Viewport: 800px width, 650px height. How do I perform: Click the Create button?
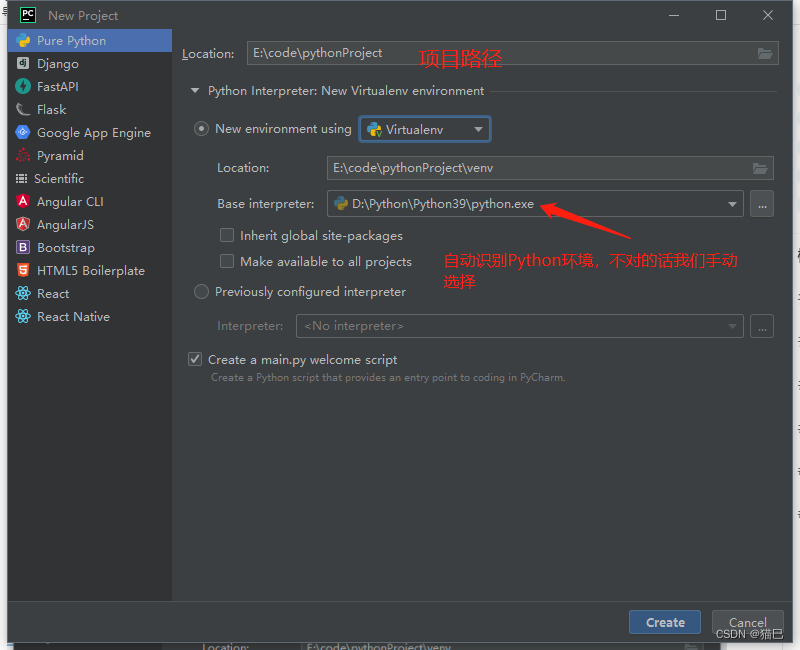[x=665, y=622]
